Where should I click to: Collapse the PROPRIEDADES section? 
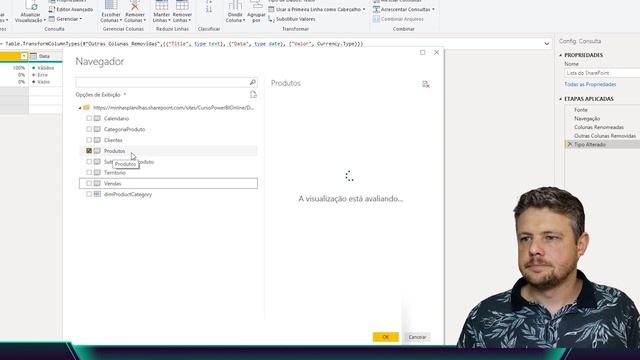point(560,55)
